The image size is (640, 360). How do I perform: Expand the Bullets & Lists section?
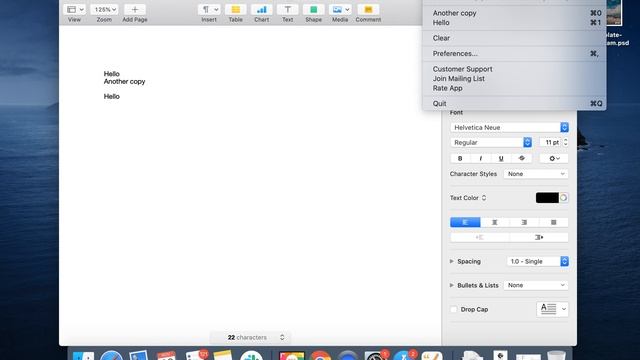click(452, 285)
